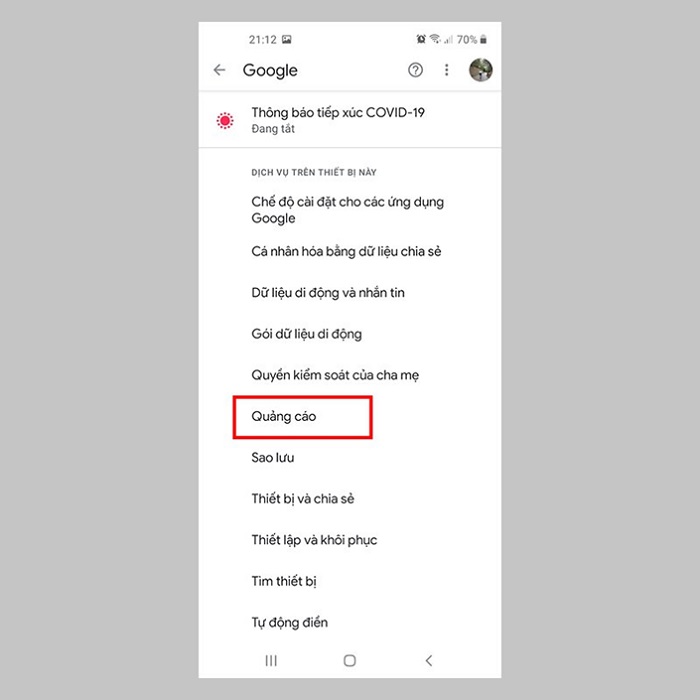
Task: Tap the account profile avatar
Action: 480,70
